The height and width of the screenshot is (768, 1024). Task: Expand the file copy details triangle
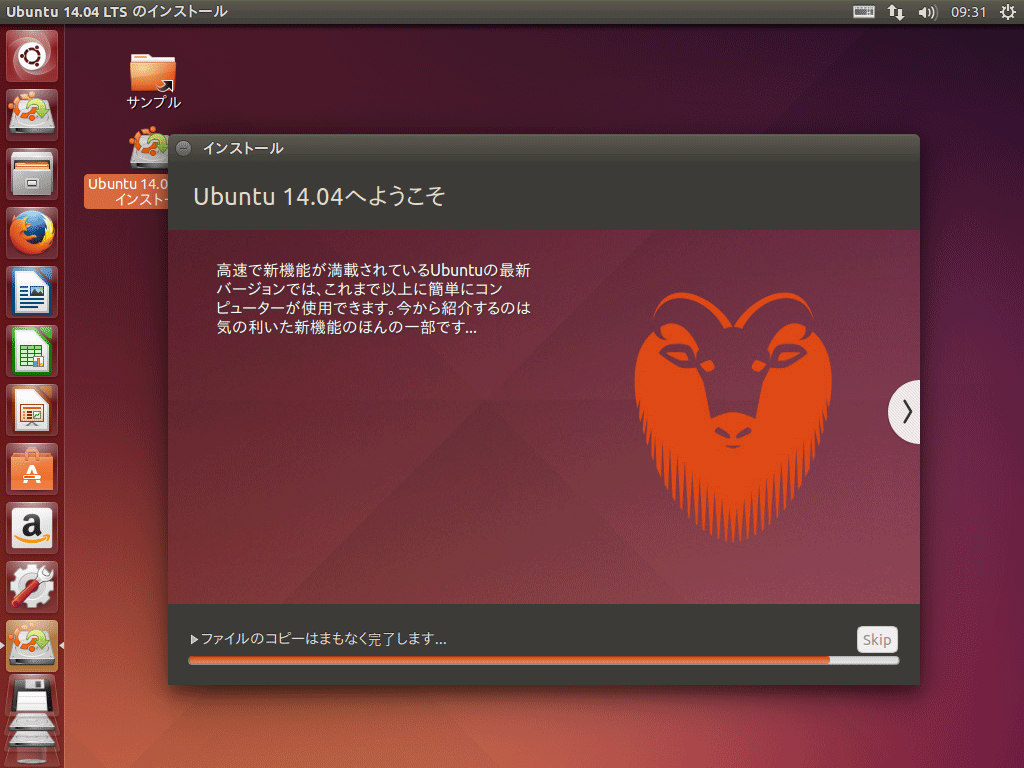[x=194, y=639]
